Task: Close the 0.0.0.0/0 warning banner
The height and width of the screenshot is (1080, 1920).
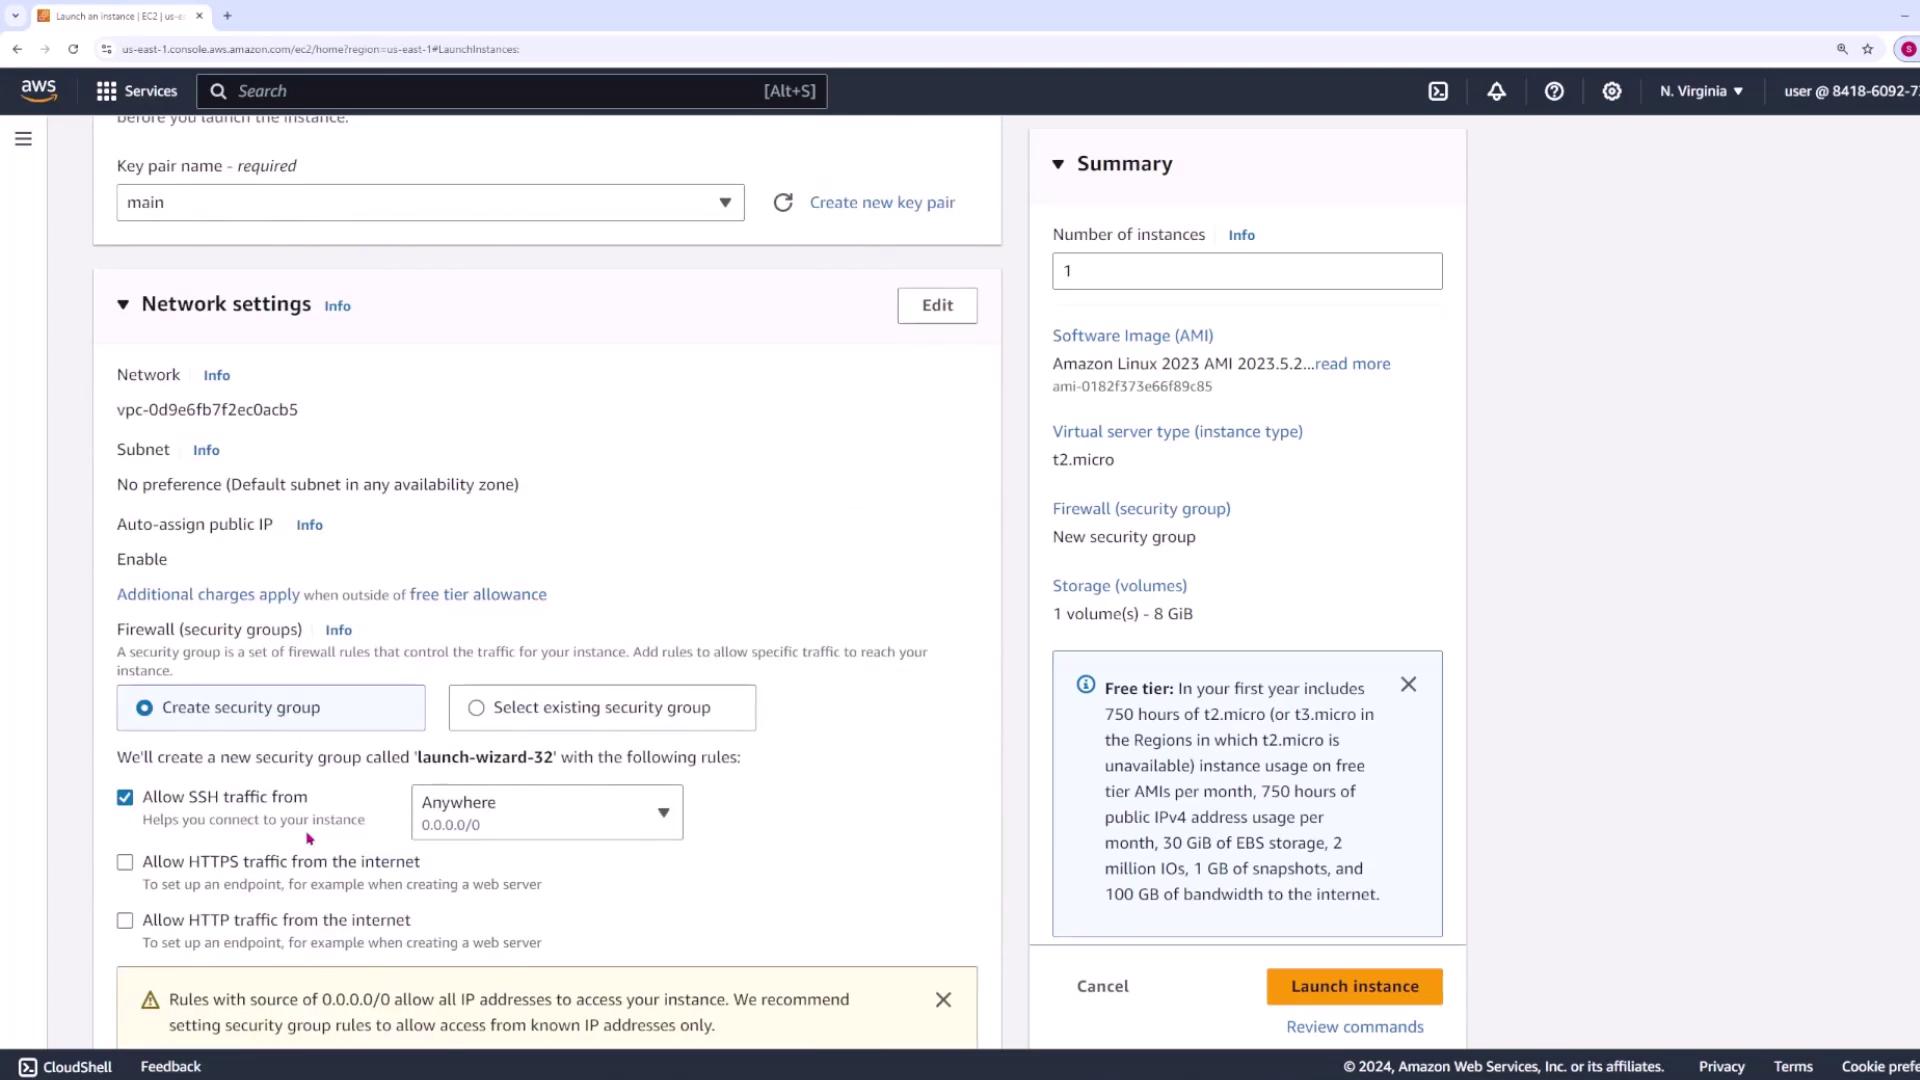Action: pos(943,1000)
